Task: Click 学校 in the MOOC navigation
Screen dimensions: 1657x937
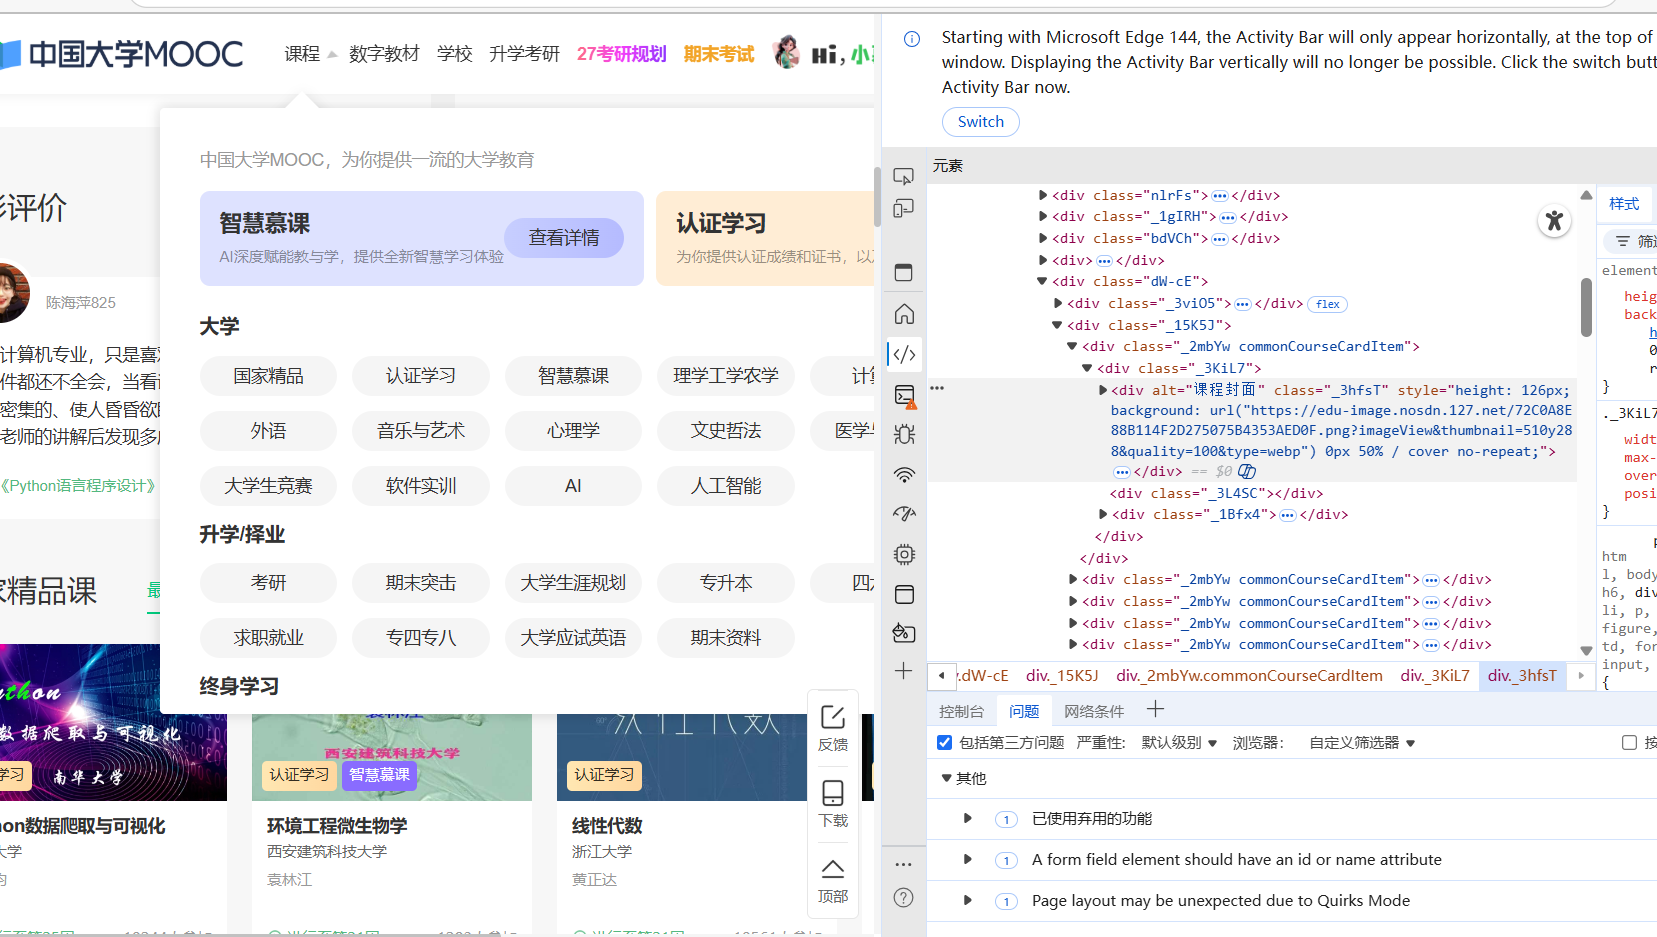Action: 455,54
